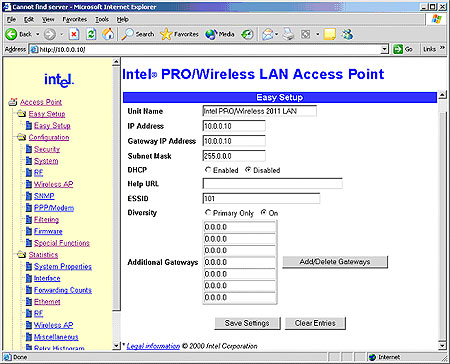Click Add/Delete Gateways button

[335, 262]
